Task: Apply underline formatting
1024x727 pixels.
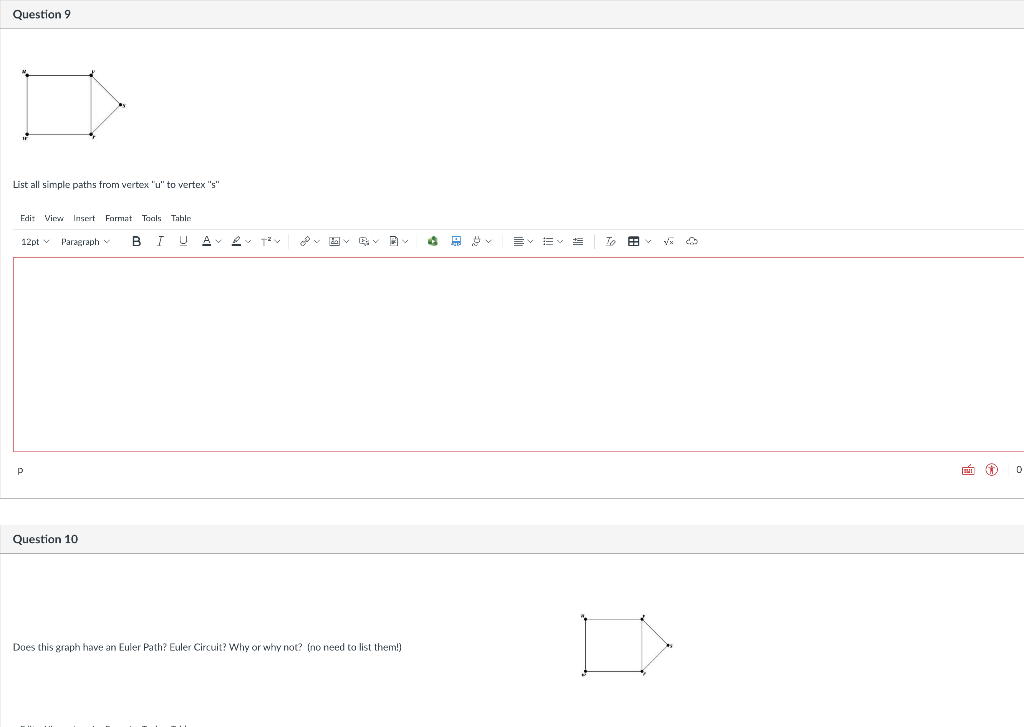Action: (x=182, y=241)
